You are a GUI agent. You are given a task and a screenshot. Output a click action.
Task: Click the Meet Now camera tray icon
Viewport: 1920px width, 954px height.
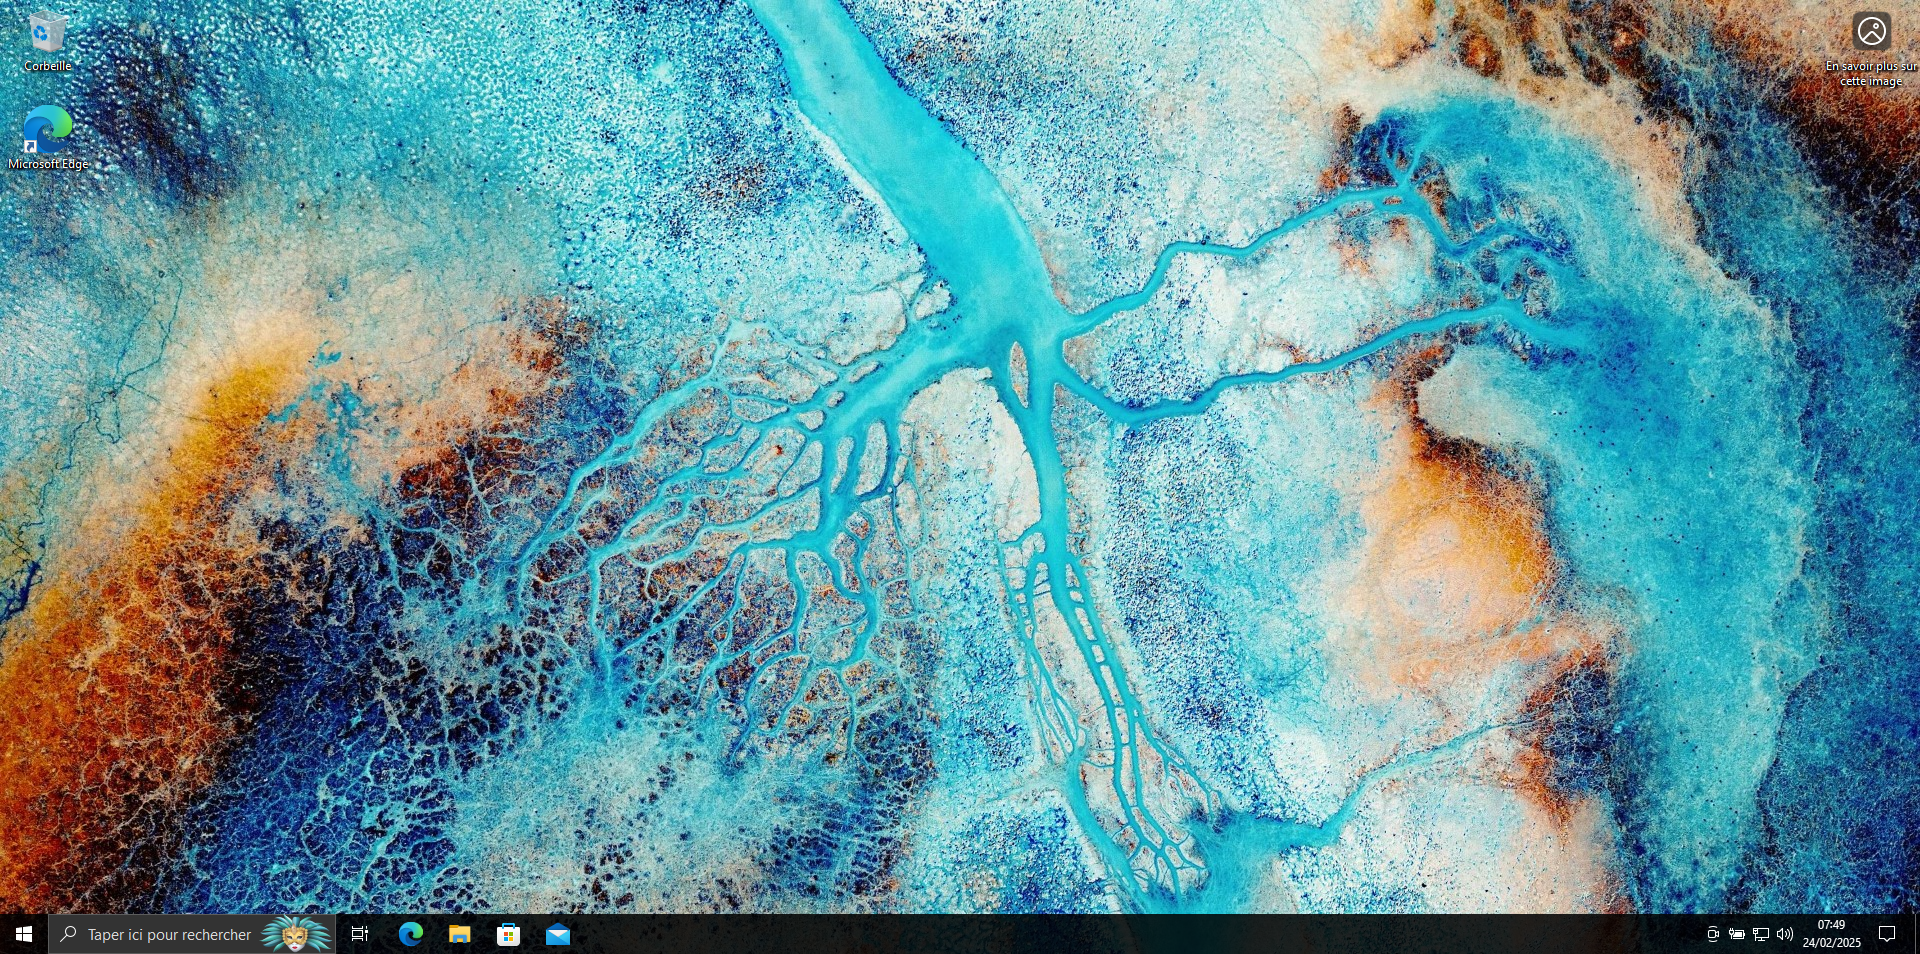pyautogui.click(x=1713, y=934)
